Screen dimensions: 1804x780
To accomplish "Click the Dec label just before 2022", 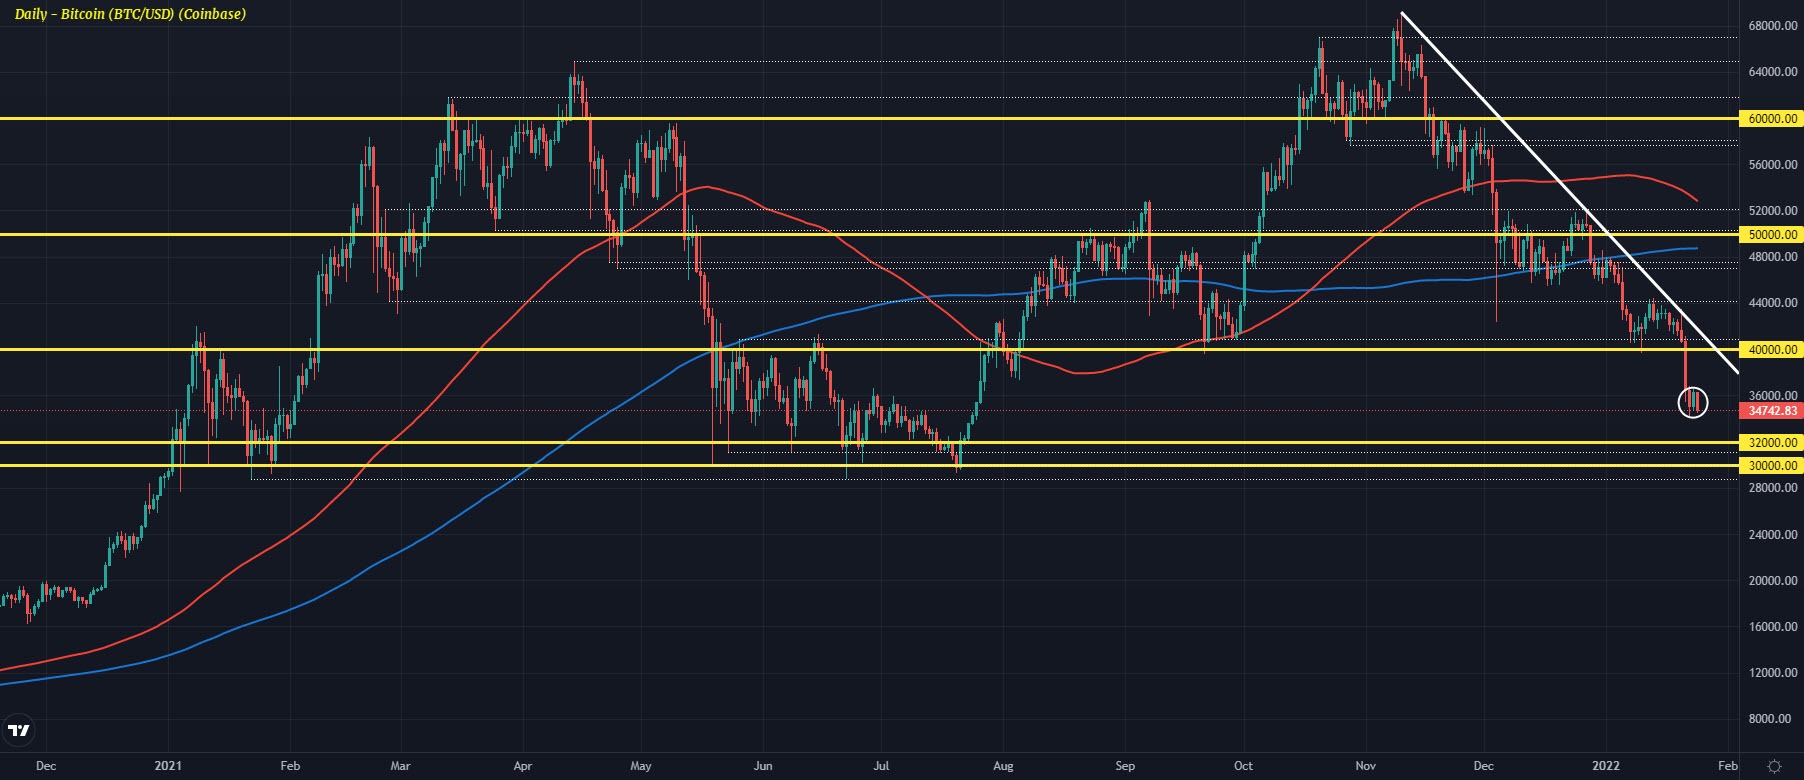I will 1484,766.
